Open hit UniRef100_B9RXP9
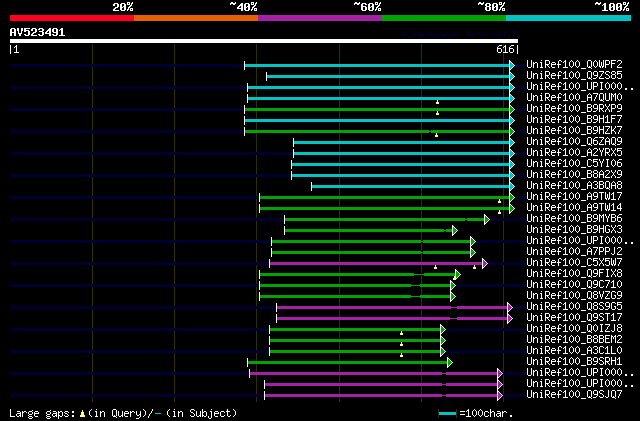This screenshot has width=640, height=421. pyautogui.click(x=574, y=109)
